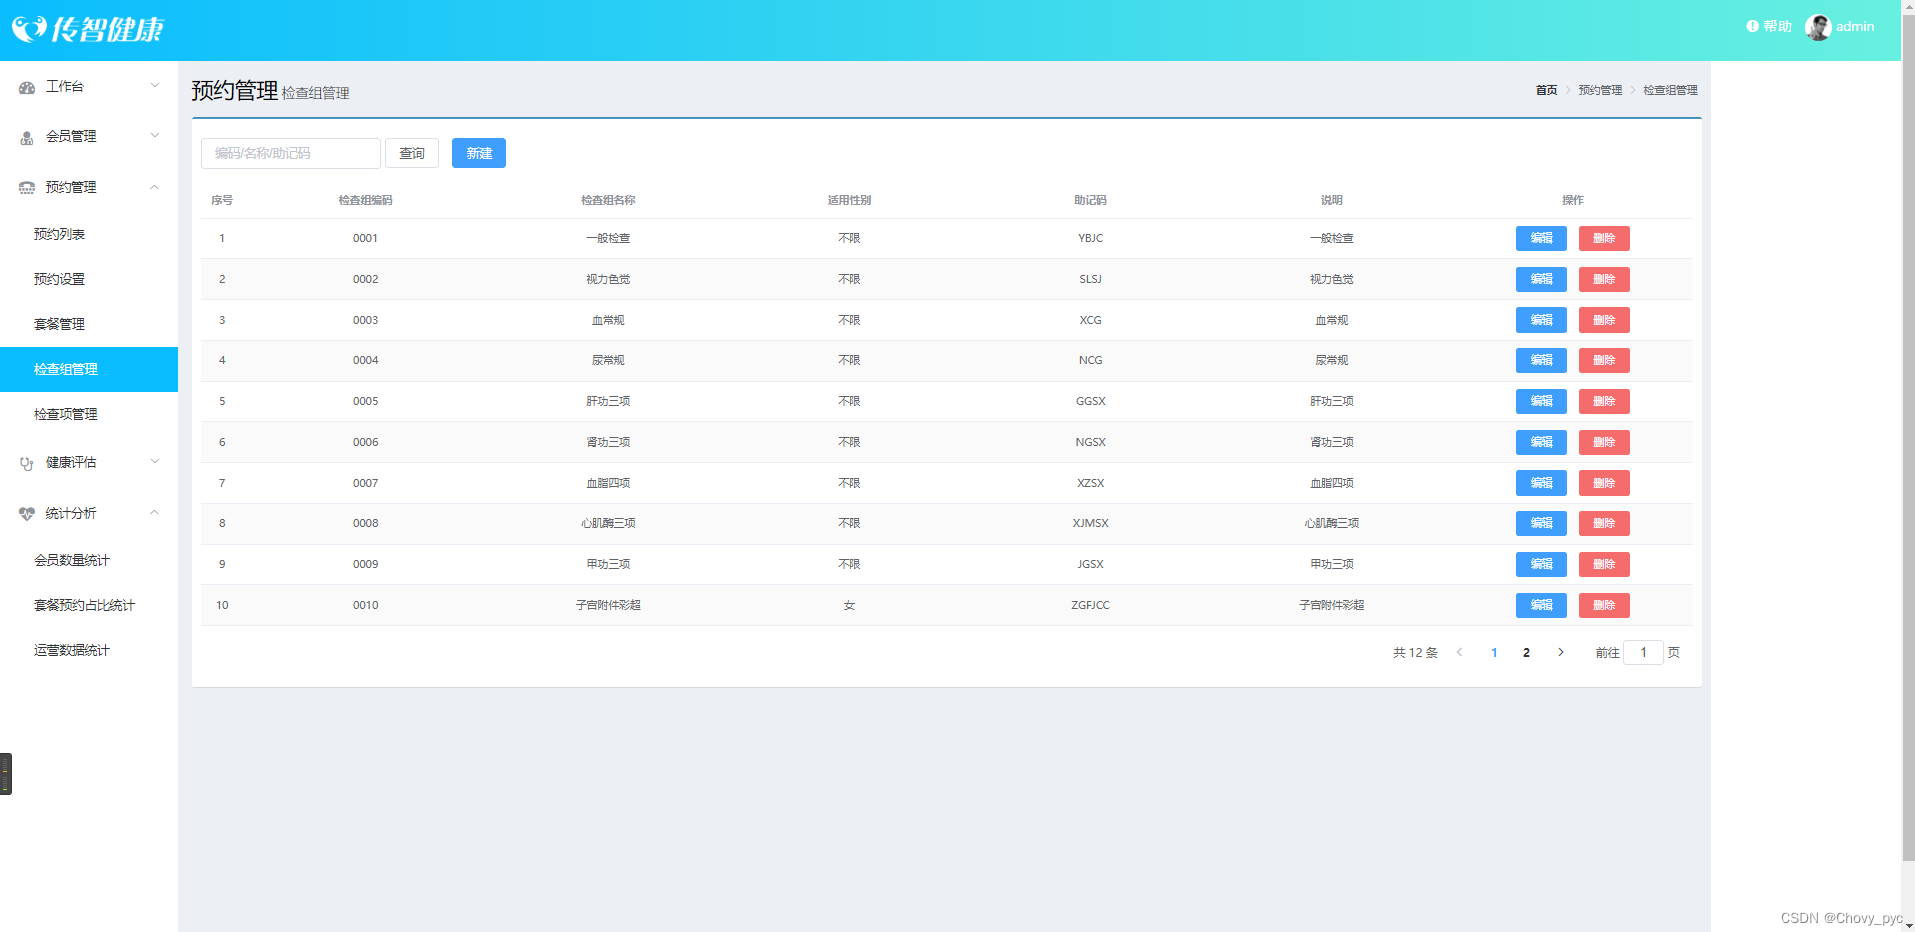1915x932 pixels.
Task: Click the 首页 breadcrumb link
Action: pyautogui.click(x=1546, y=90)
